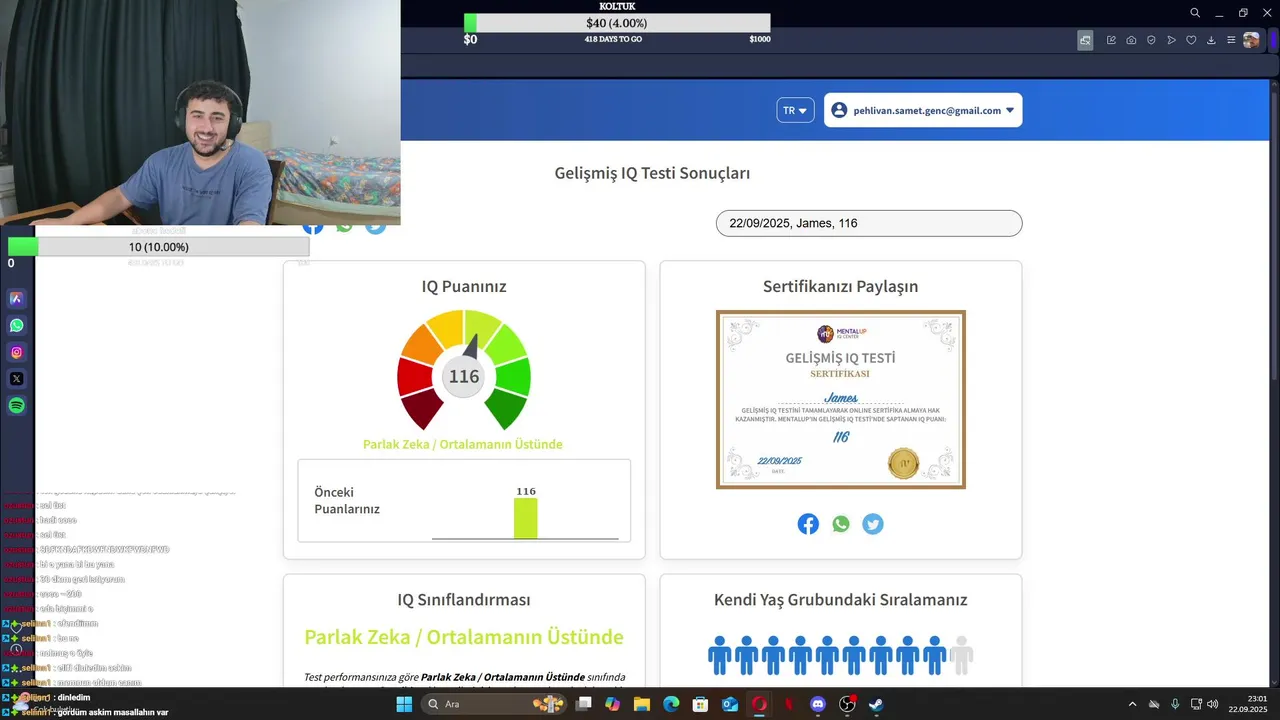Click the KOLTUK $40 donation progress bar
Image resolution: width=1280 pixels, height=720 pixels.
617,23
